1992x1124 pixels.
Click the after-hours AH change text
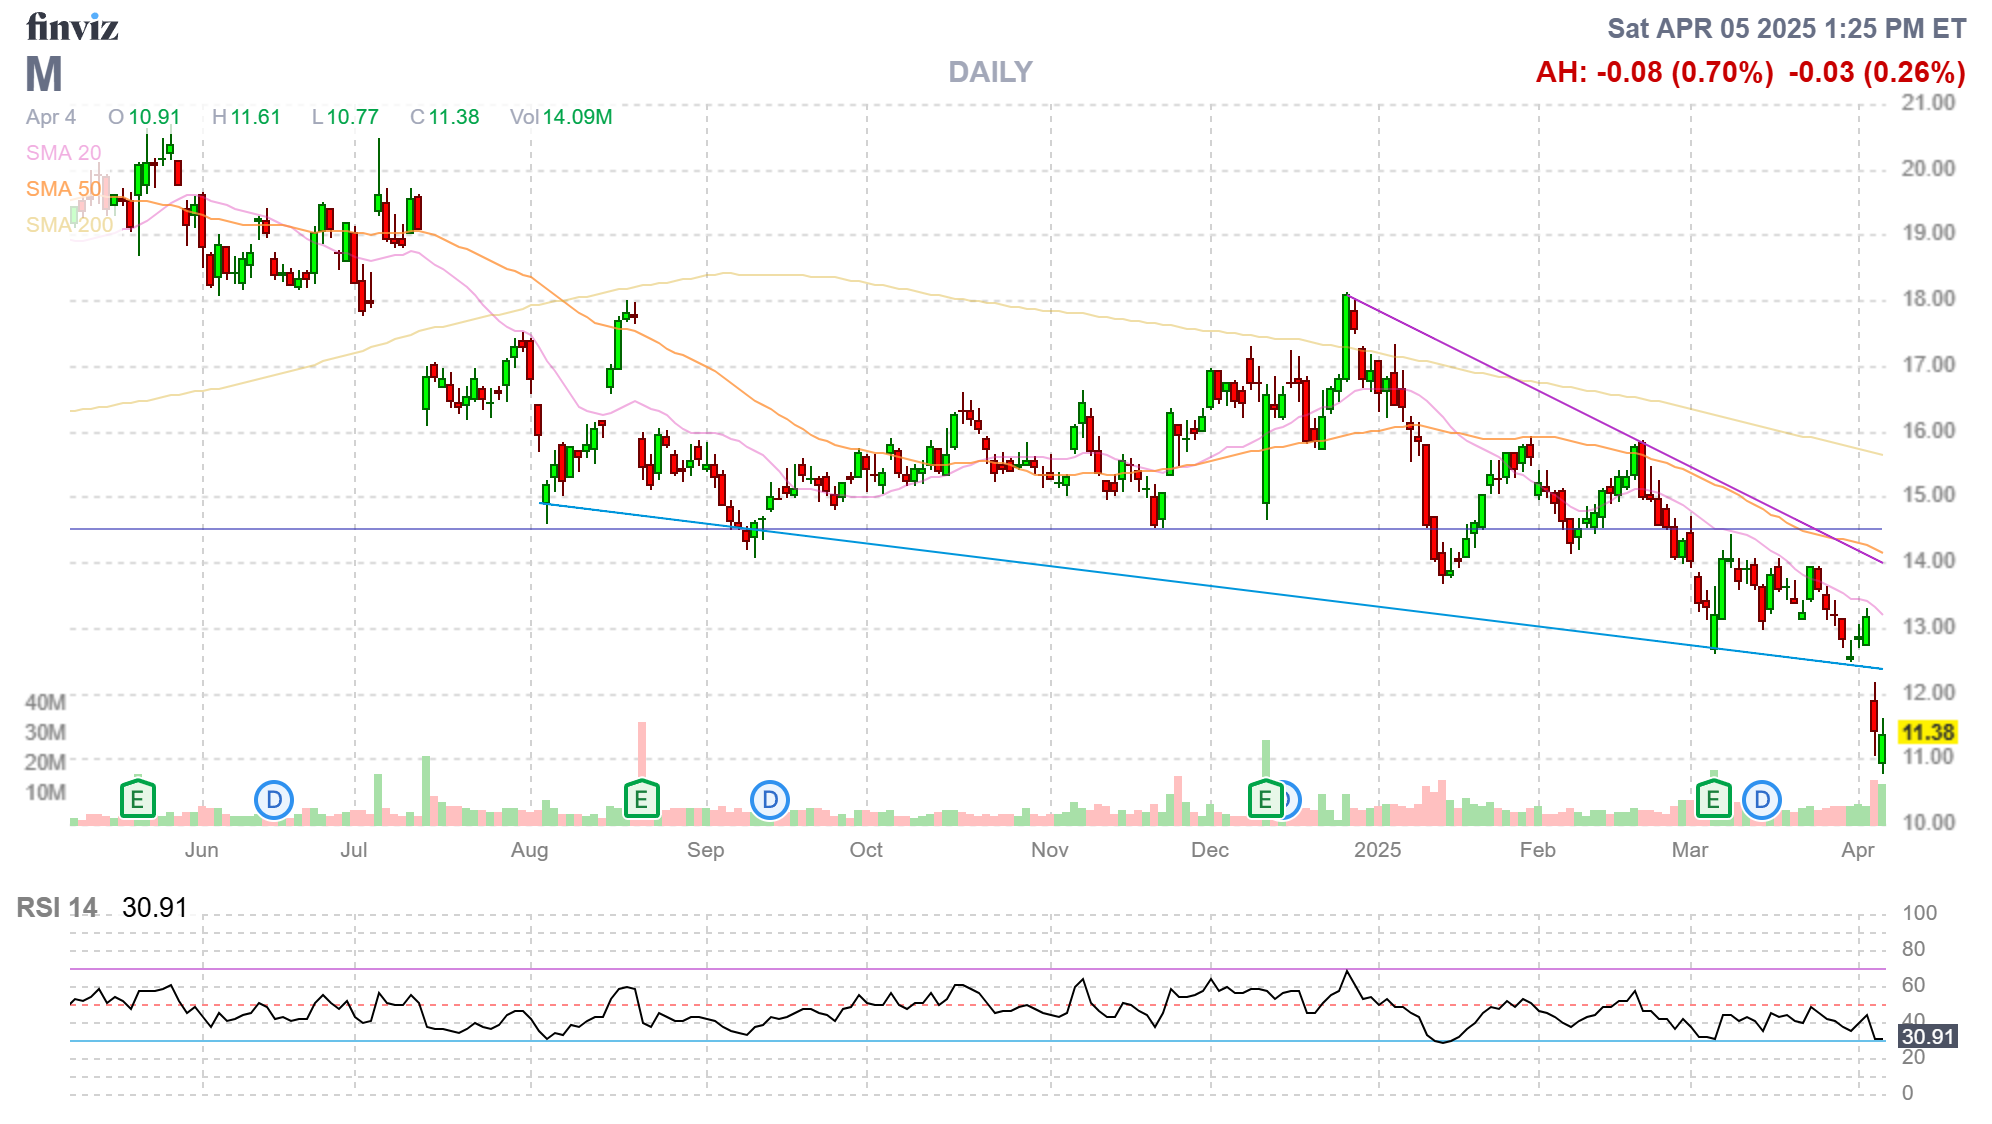pos(1654,72)
